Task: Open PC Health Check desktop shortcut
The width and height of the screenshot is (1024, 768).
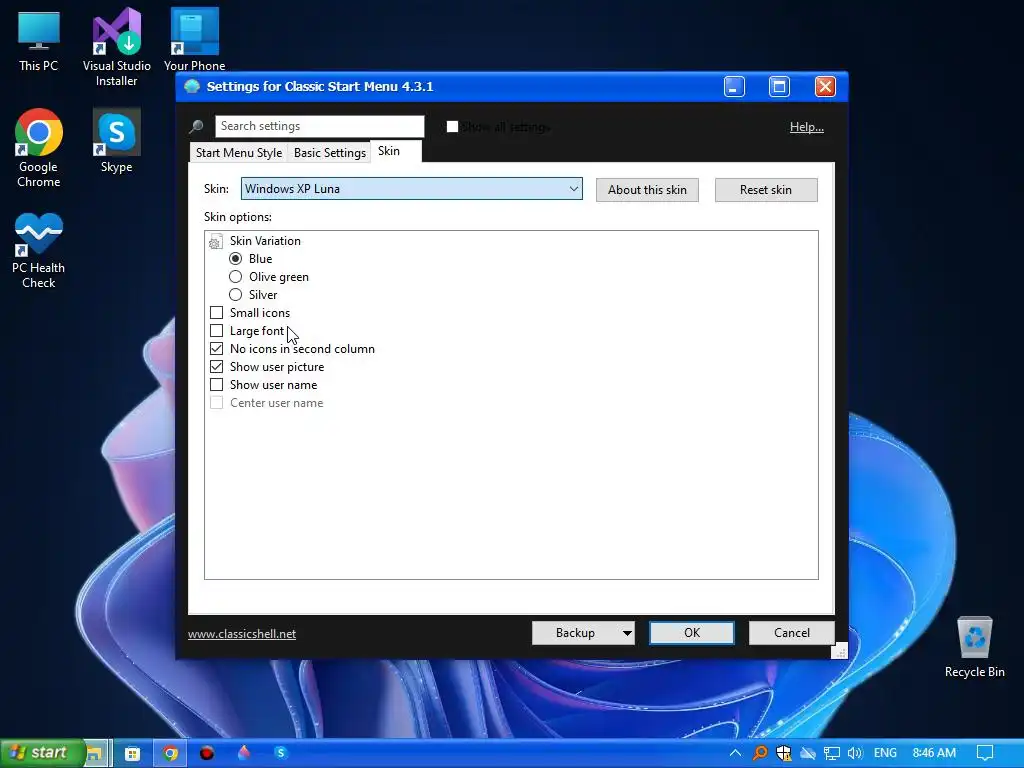Action: coord(39,250)
